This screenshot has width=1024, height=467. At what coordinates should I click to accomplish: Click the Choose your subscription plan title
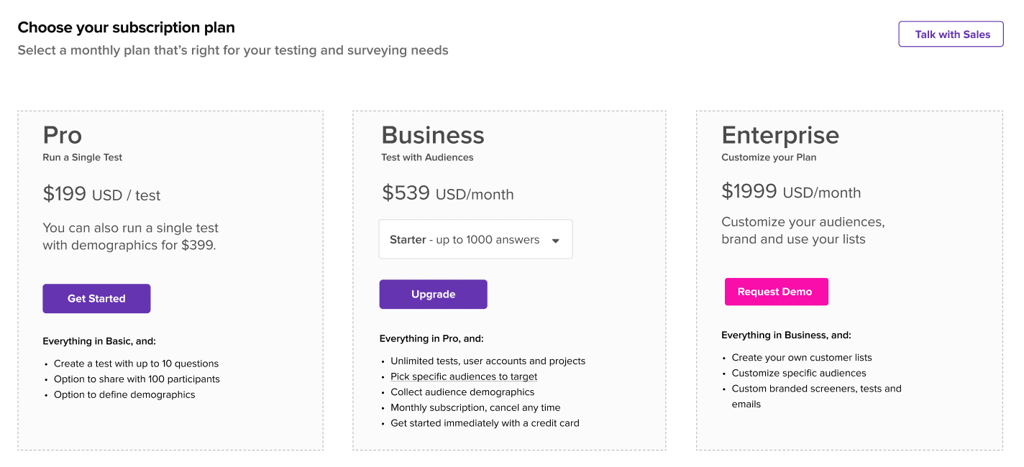point(126,27)
